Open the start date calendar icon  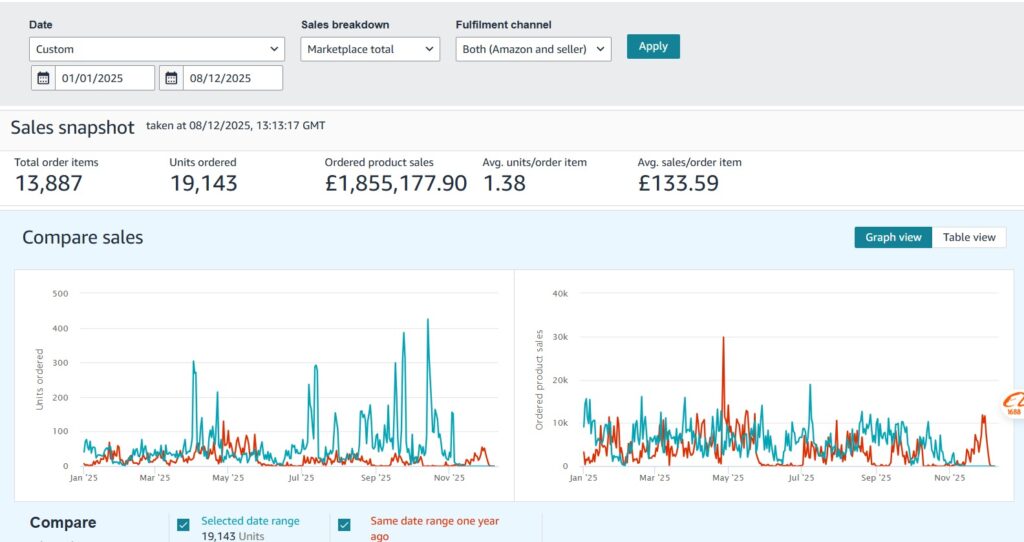pos(43,78)
